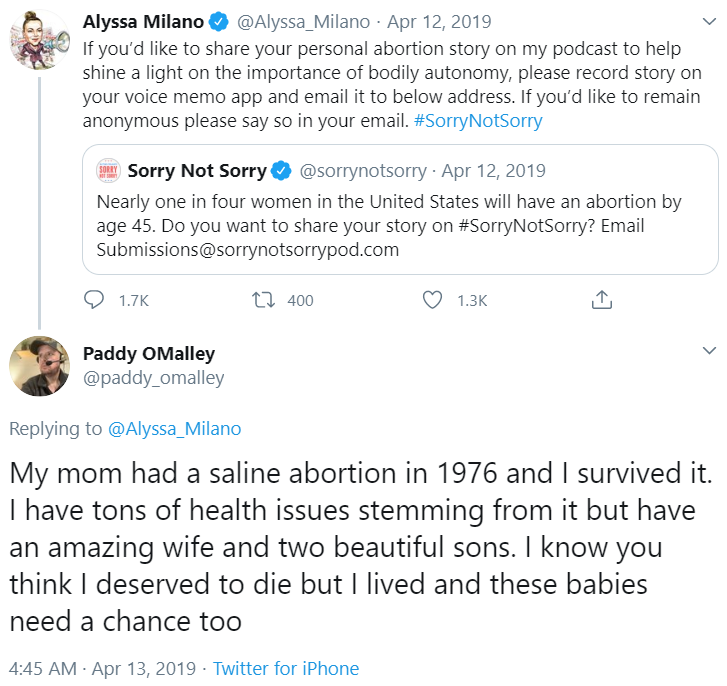This screenshot has height=686, width=727.
Task: Open the quoted Sorry Not Sorry tweet
Action: [x=400, y=226]
